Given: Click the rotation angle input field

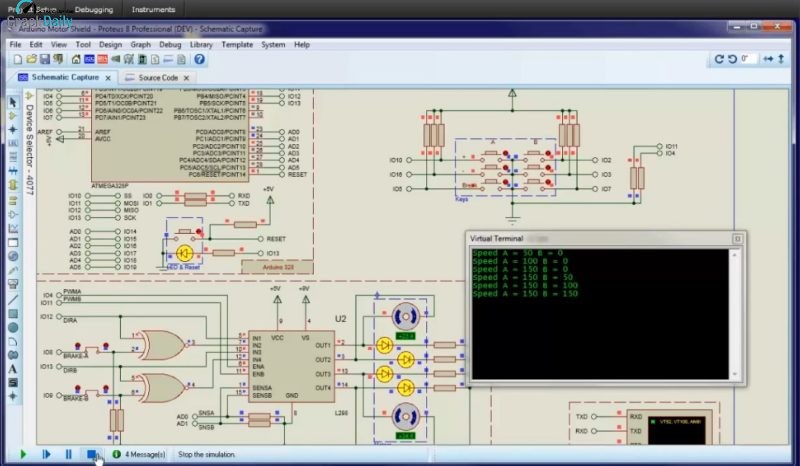Looking at the screenshot, I should 748,60.
